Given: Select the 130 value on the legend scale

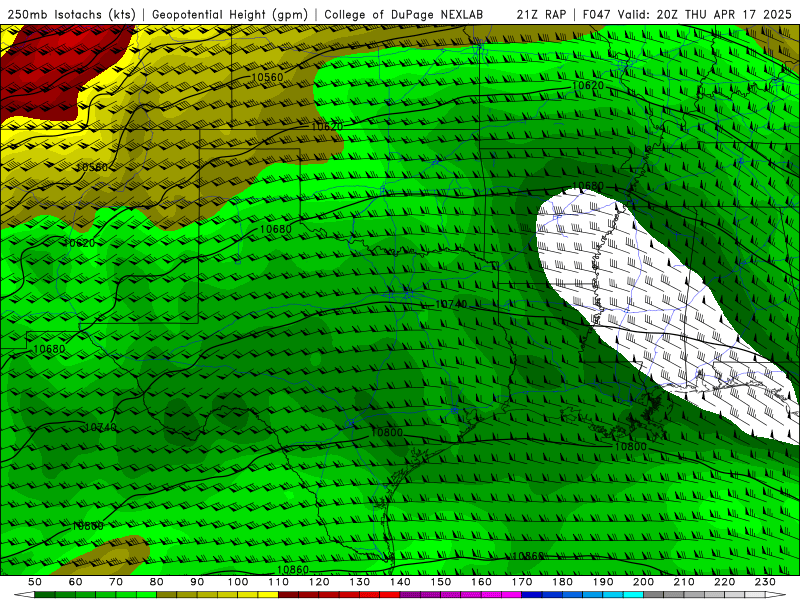Looking at the screenshot, I should tap(360, 582).
